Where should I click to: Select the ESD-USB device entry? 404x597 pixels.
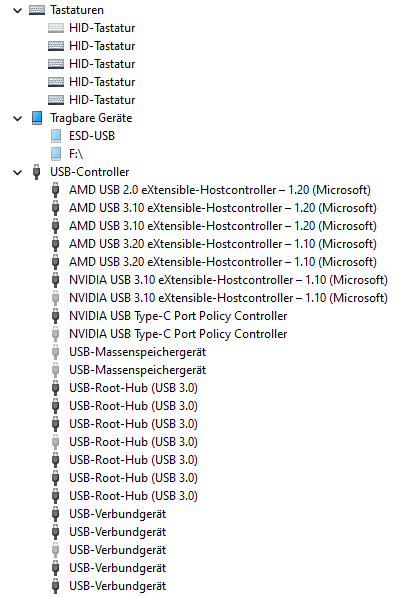[x=92, y=136]
